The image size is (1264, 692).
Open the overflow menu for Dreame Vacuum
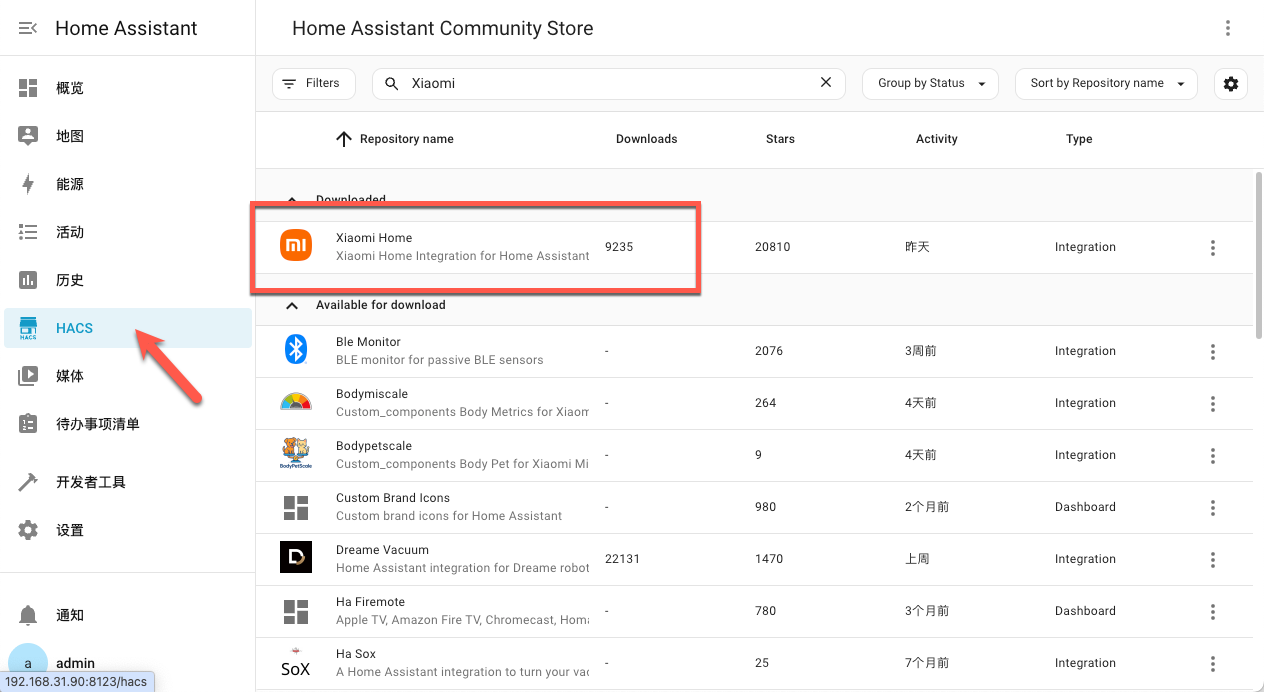coord(1212,559)
